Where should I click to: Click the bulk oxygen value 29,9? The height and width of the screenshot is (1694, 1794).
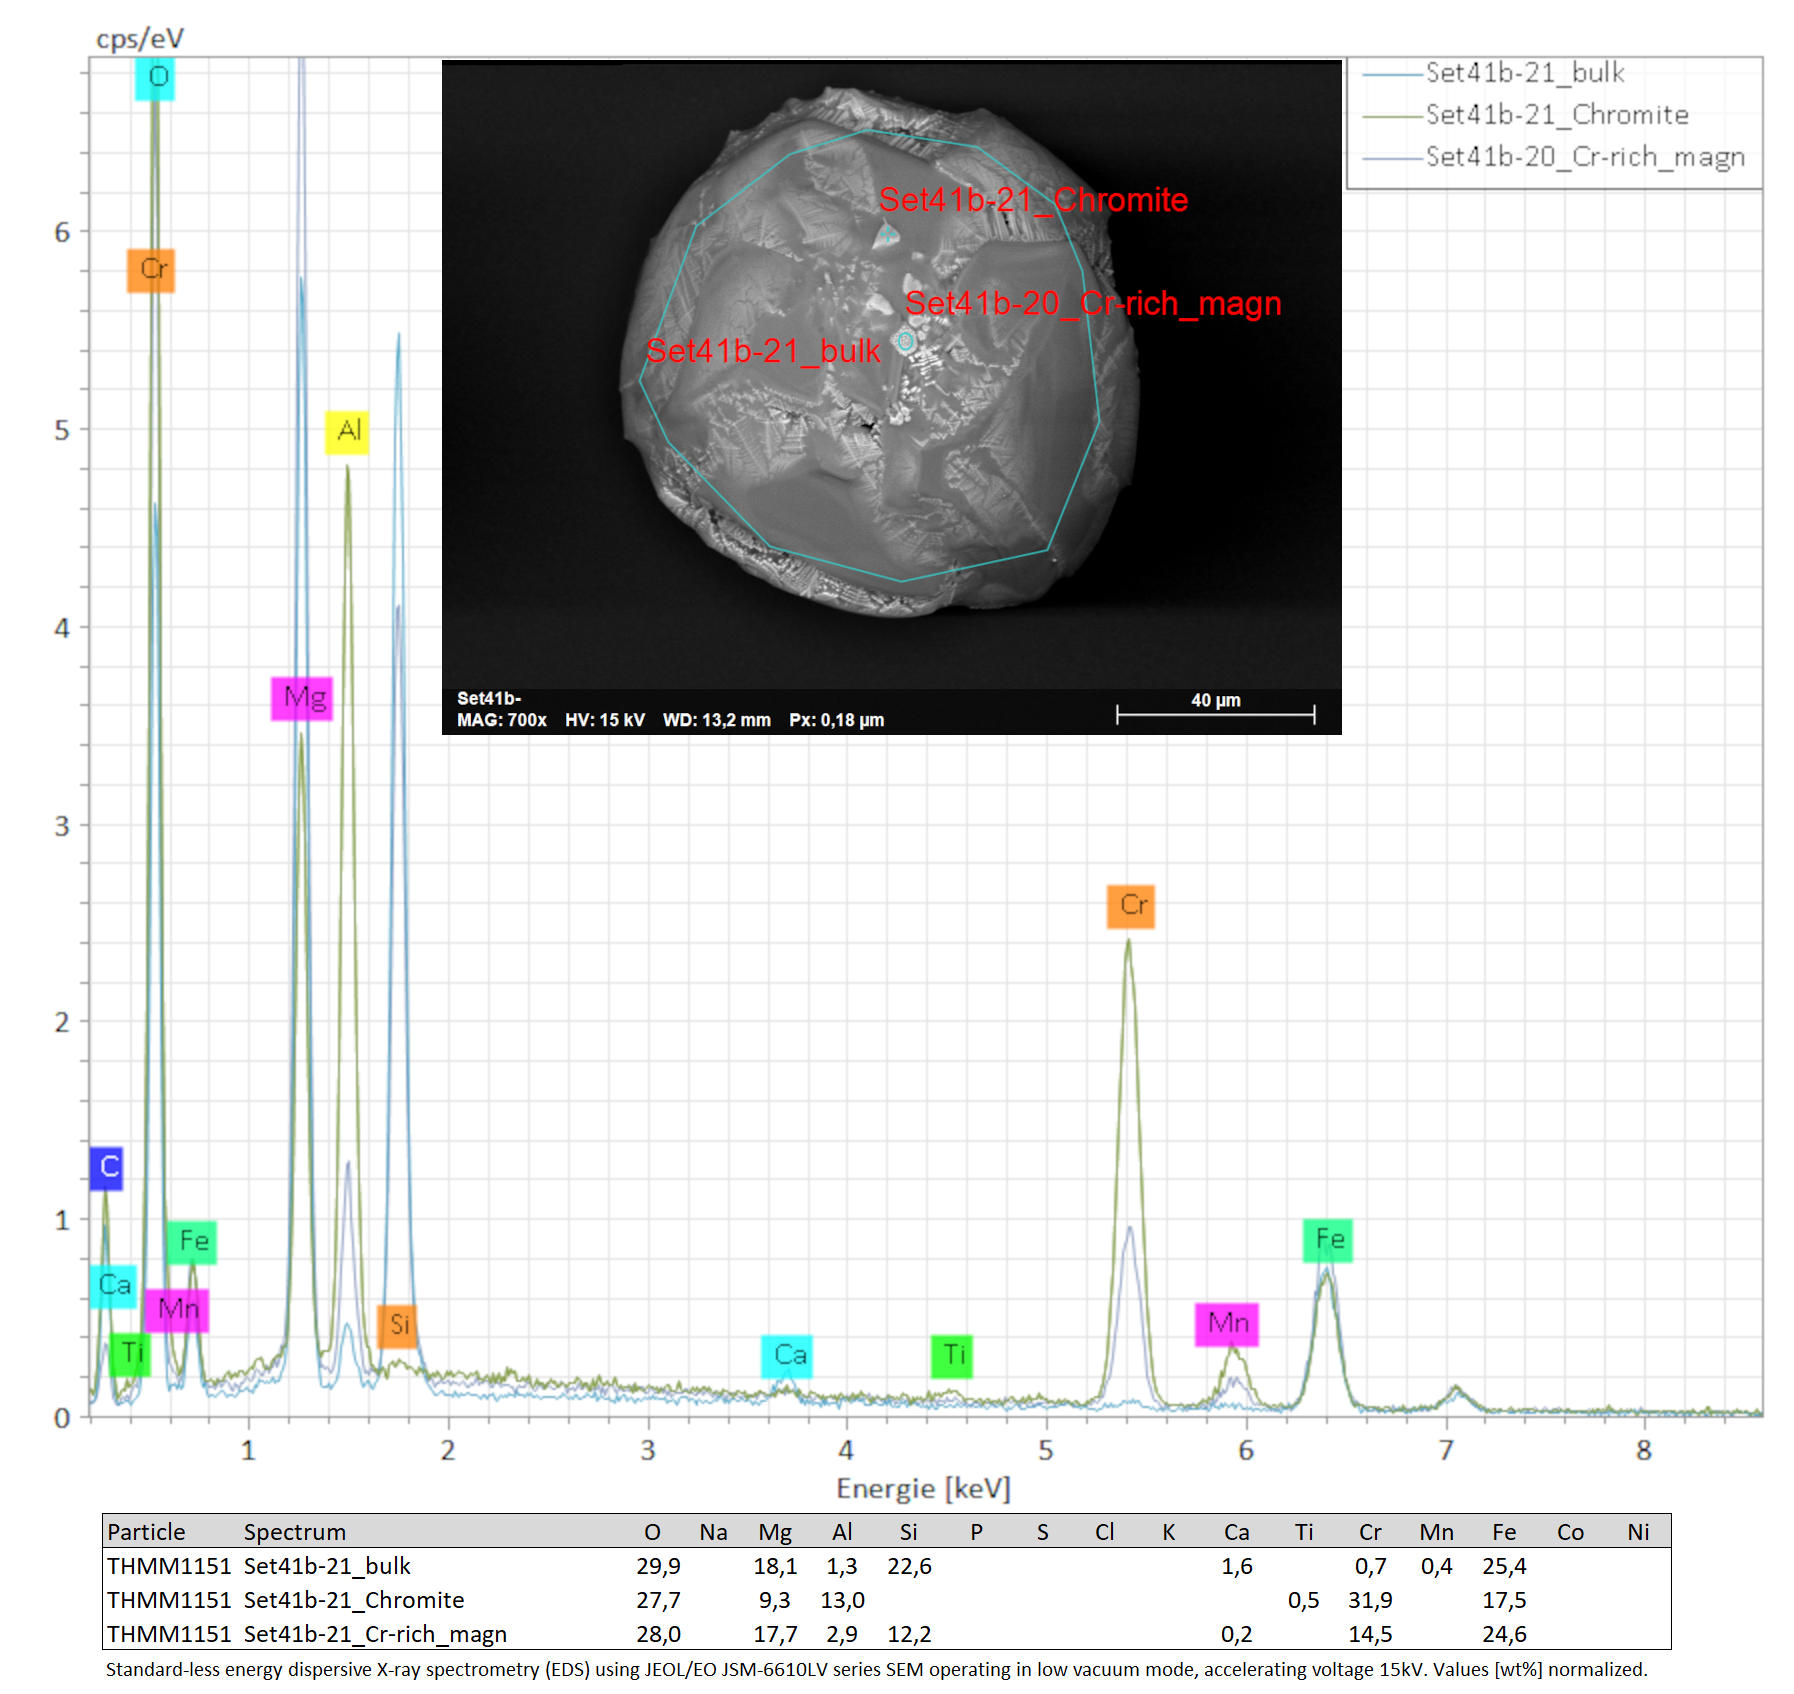coord(658,1566)
